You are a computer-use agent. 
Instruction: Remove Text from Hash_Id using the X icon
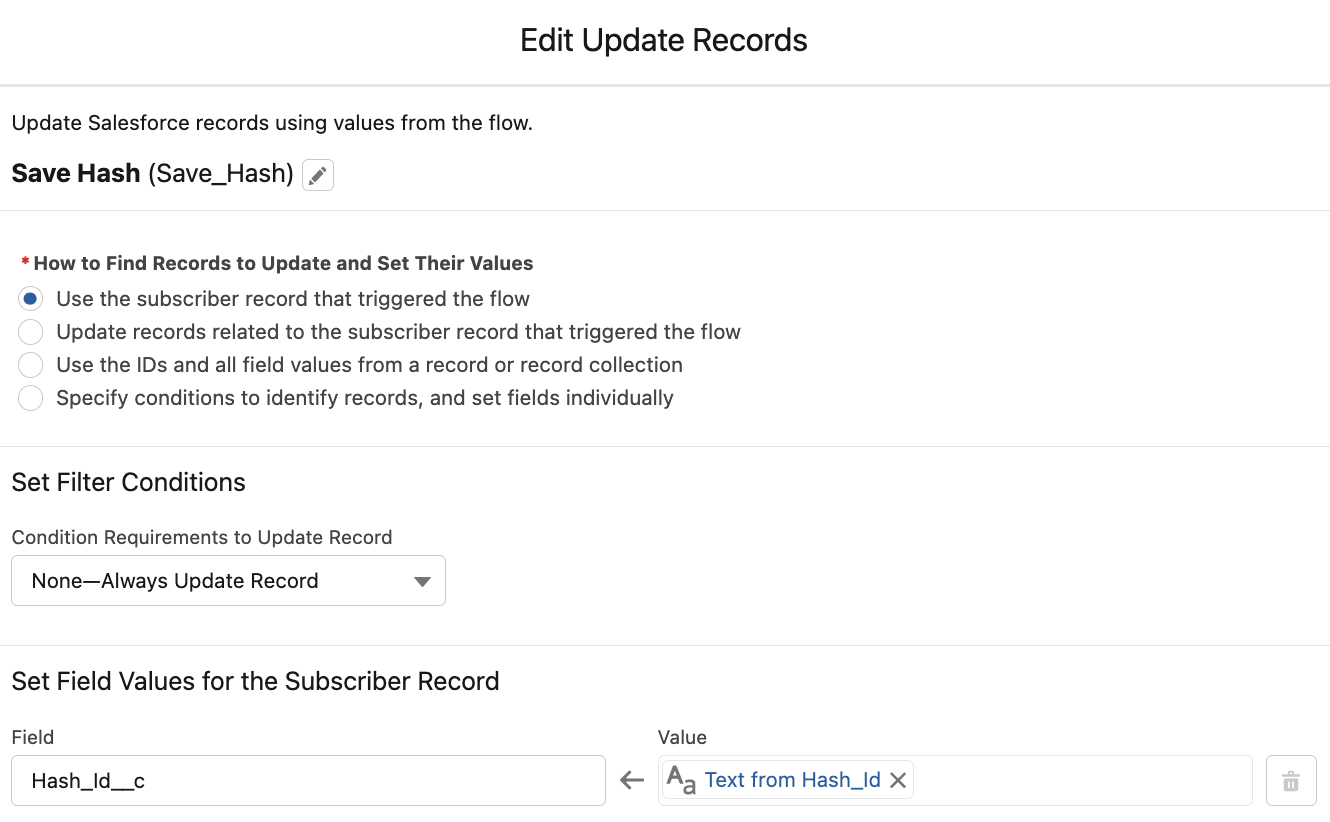[x=897, y=780]
